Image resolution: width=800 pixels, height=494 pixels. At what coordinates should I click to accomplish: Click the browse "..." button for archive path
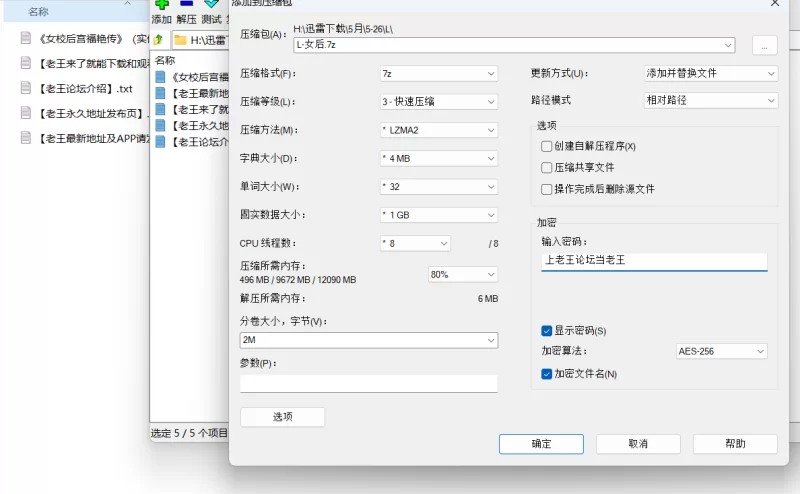pyautogui.click(x=765, y=45)
